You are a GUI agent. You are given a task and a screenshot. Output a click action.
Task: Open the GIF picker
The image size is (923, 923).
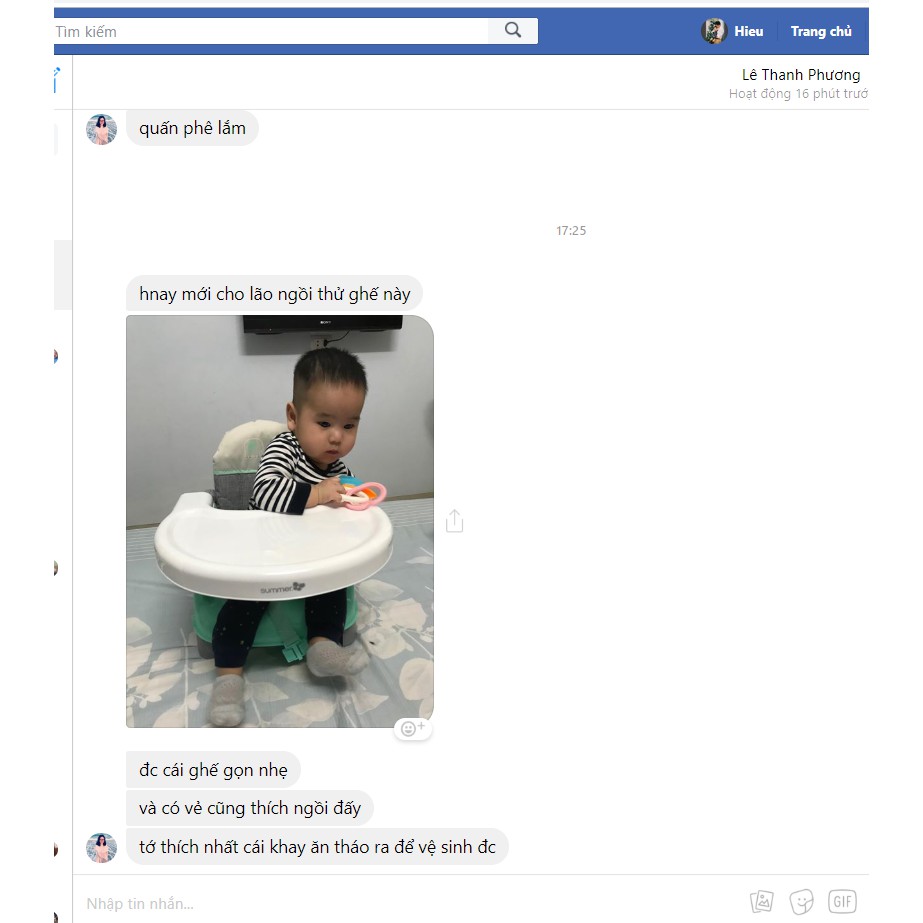842,901
